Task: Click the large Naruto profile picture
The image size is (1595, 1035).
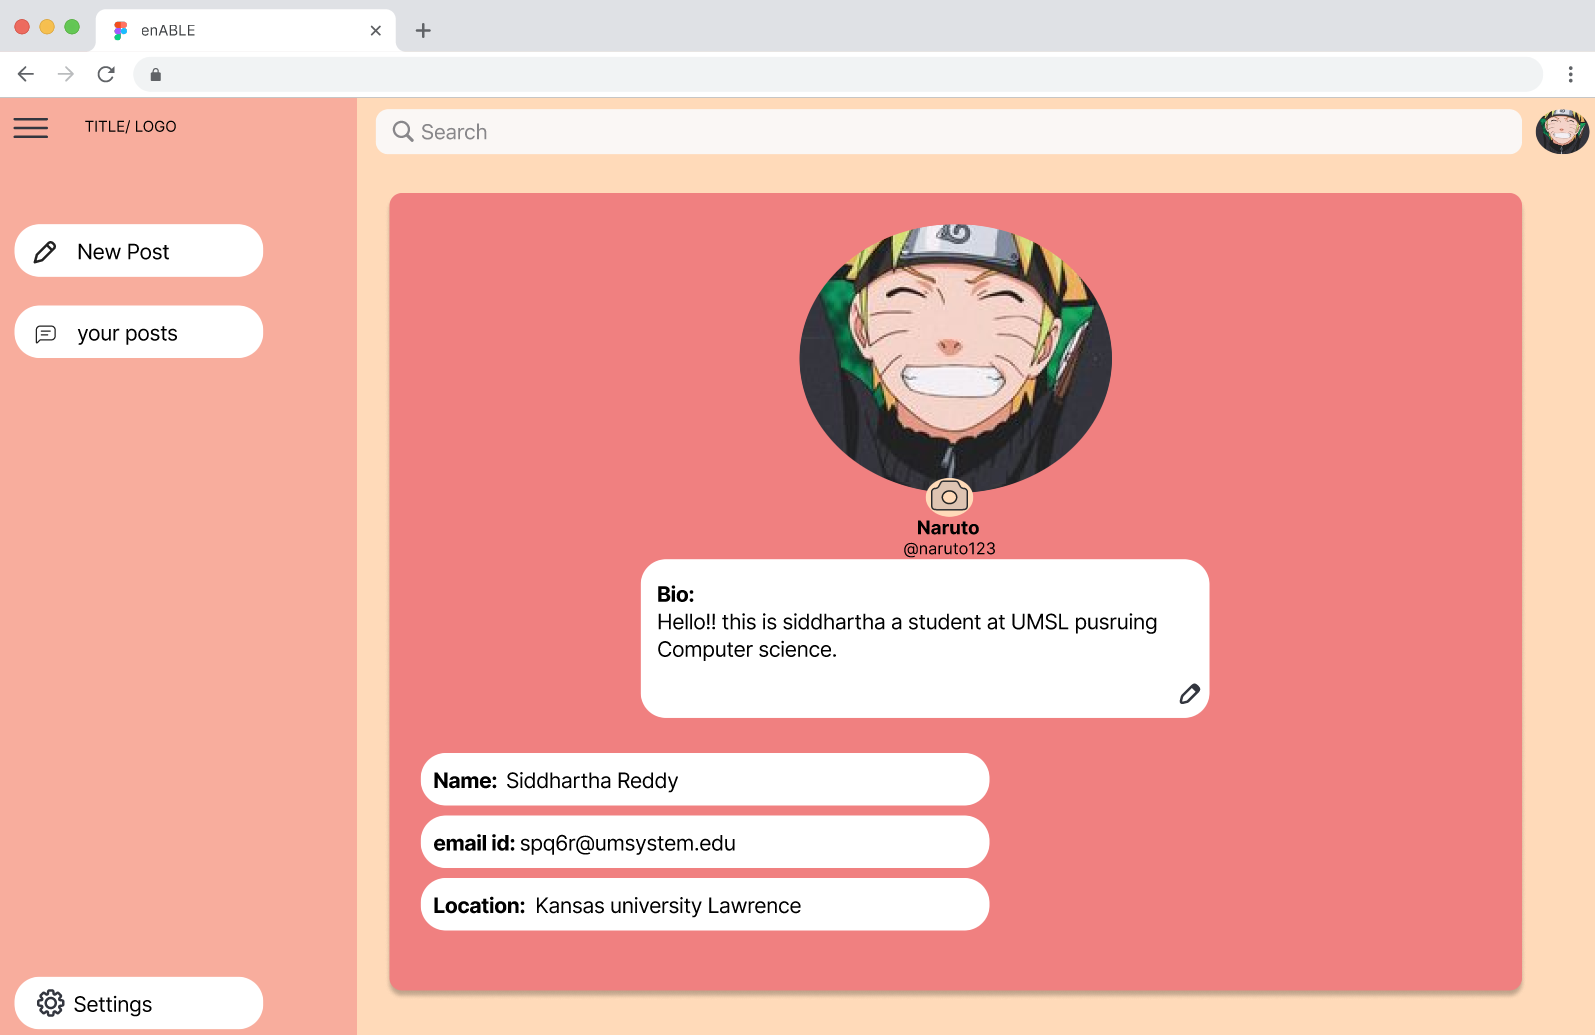Action: pyautogui.click(x=955, y=359)
